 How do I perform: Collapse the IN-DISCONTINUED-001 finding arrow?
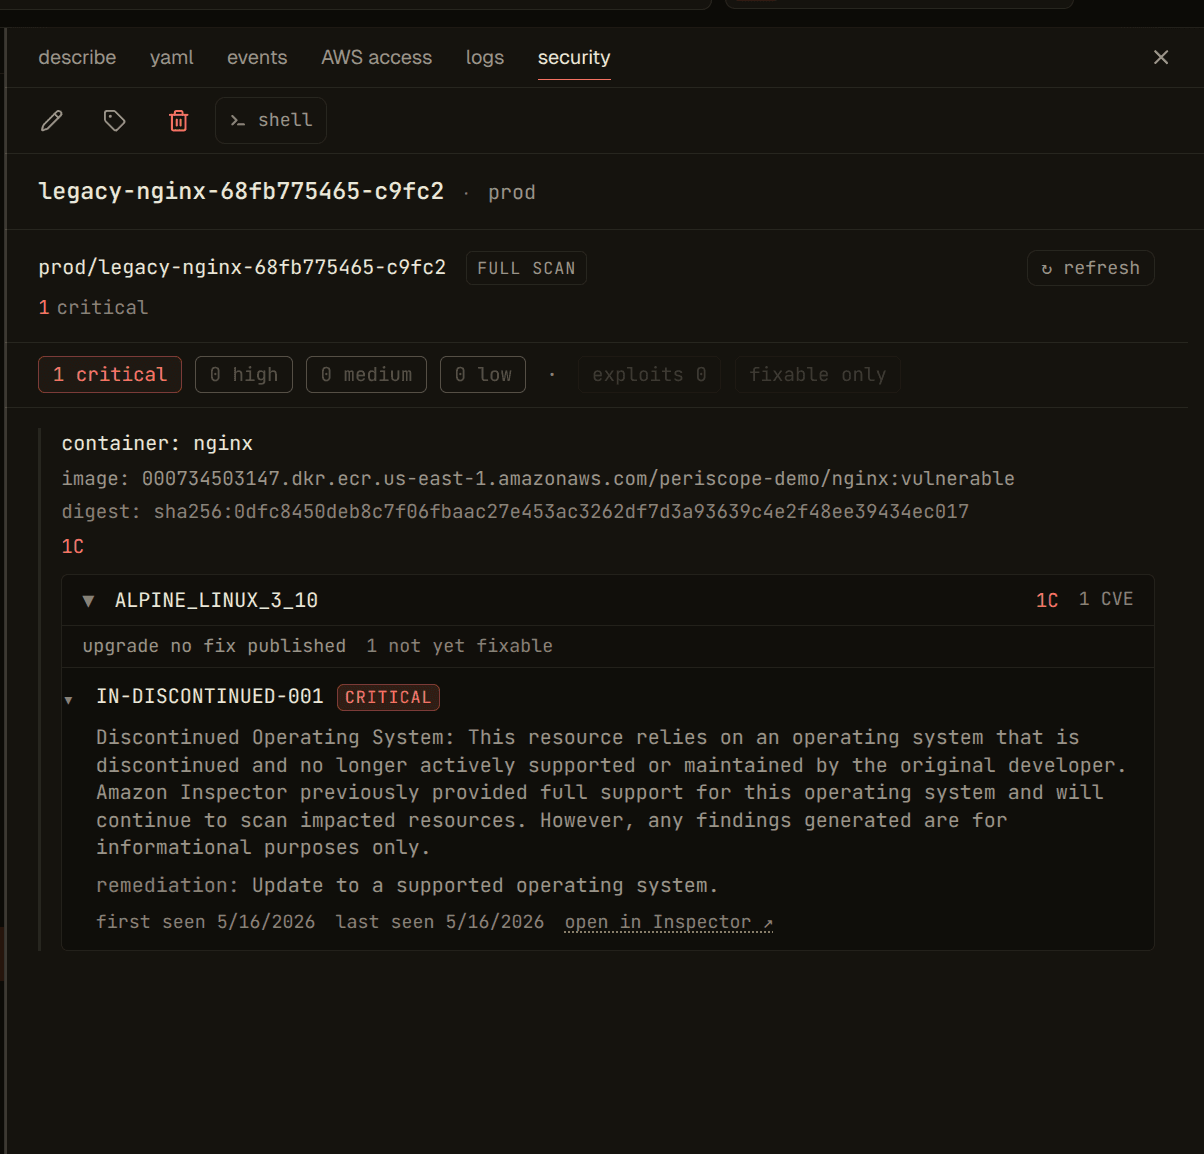68,699
